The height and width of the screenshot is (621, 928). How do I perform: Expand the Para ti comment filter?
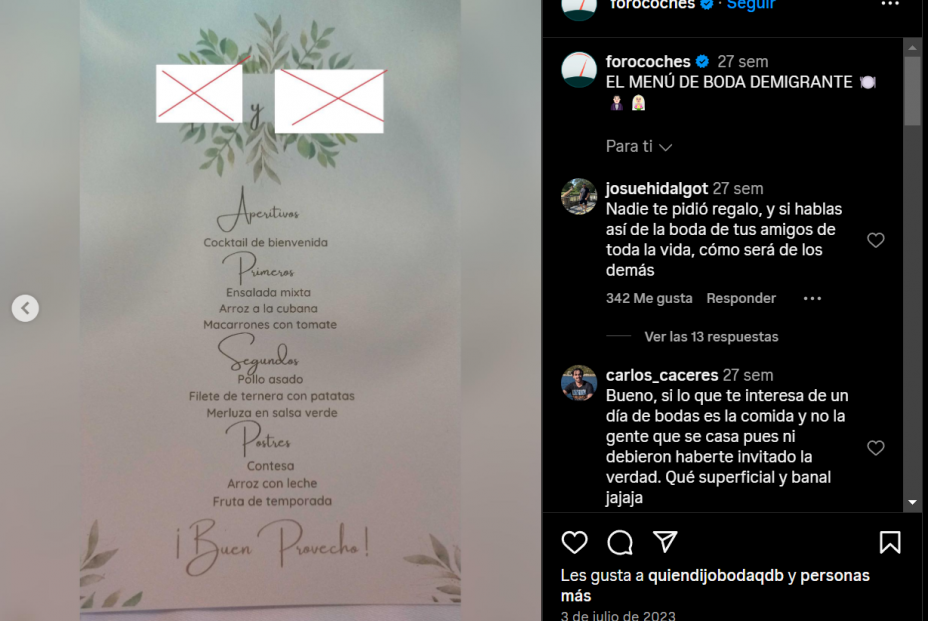coord(639,146)
